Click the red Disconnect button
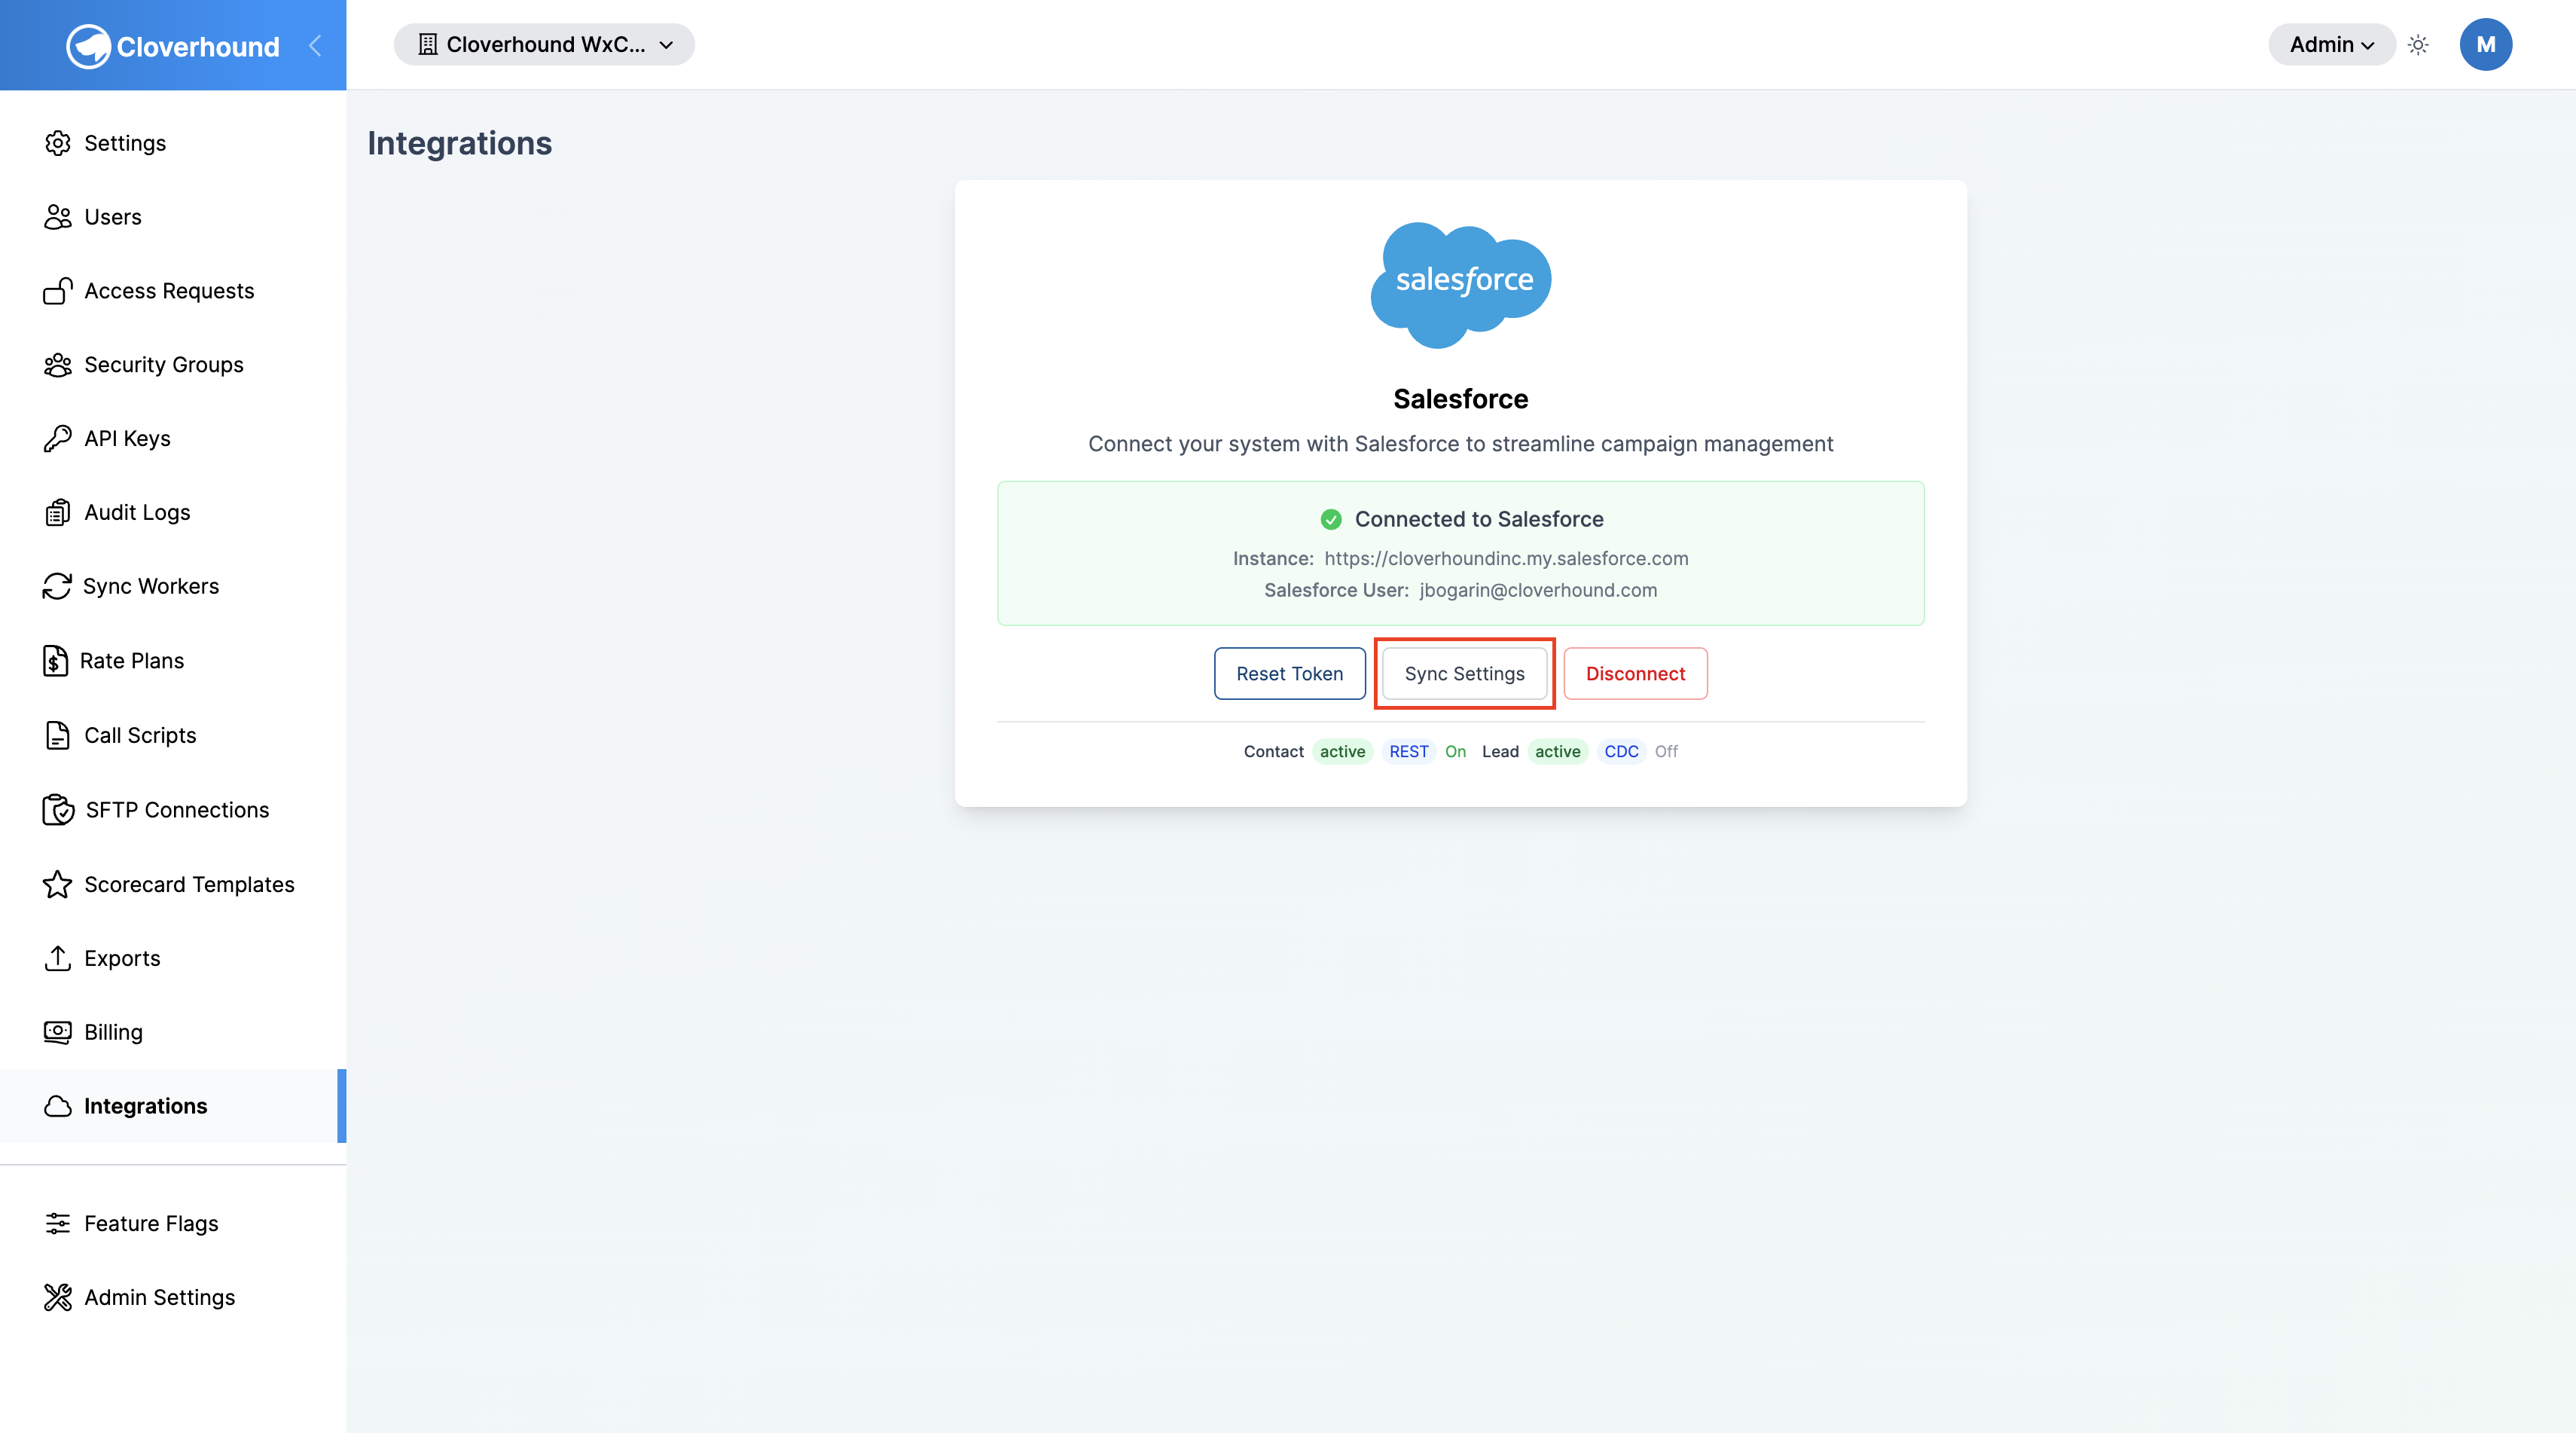2576x1433 pixels. coord(1635,674)
